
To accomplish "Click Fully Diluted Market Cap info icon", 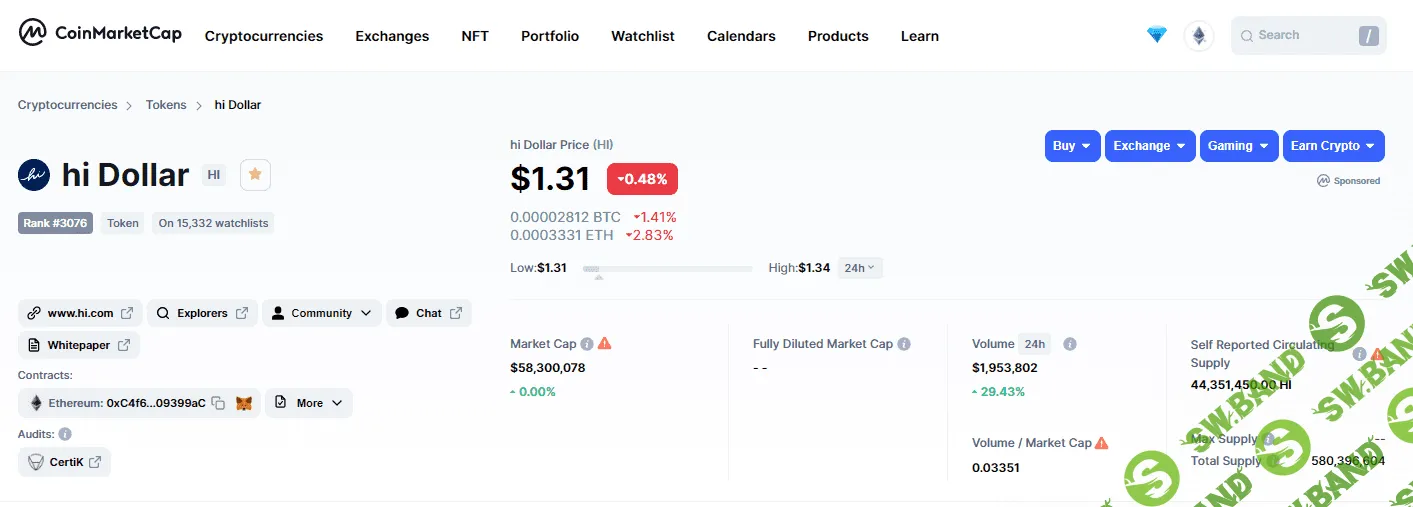I will pyautogui.click(x=904, y=344).
